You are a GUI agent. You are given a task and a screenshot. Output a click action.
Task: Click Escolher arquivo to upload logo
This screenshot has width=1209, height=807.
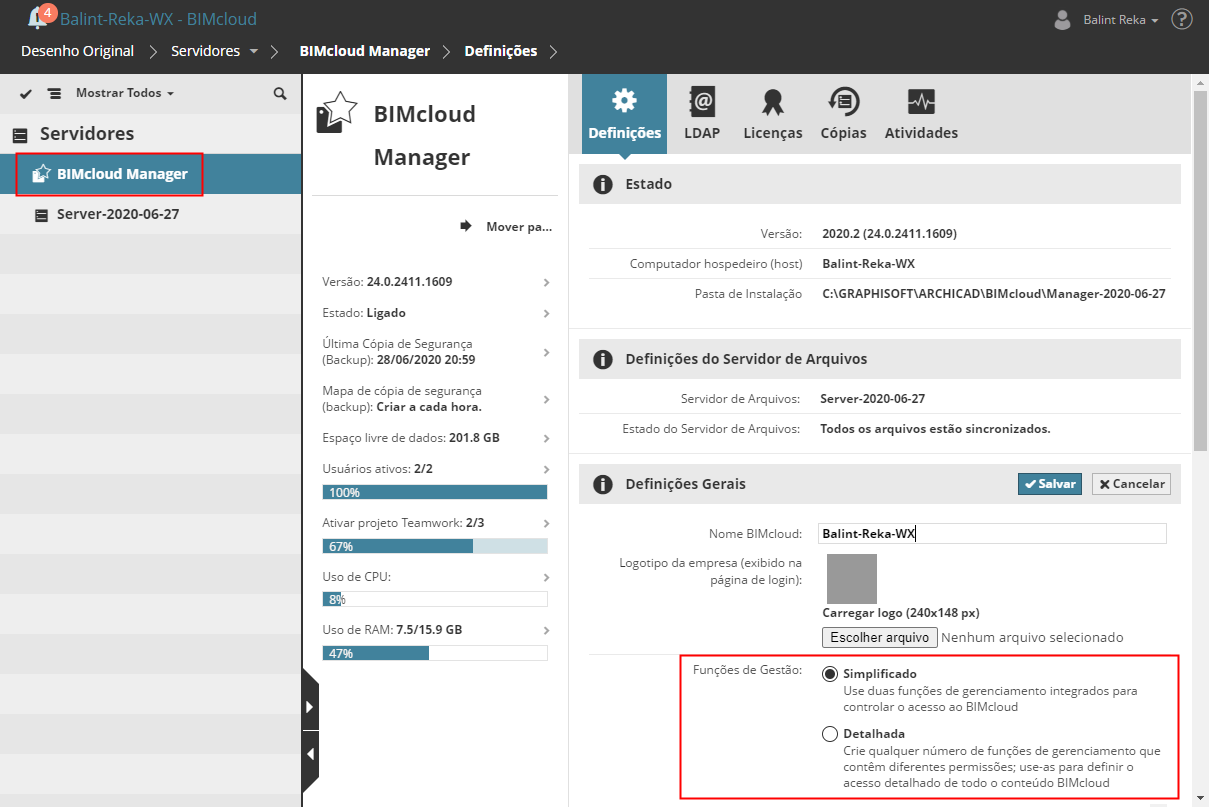880,637
